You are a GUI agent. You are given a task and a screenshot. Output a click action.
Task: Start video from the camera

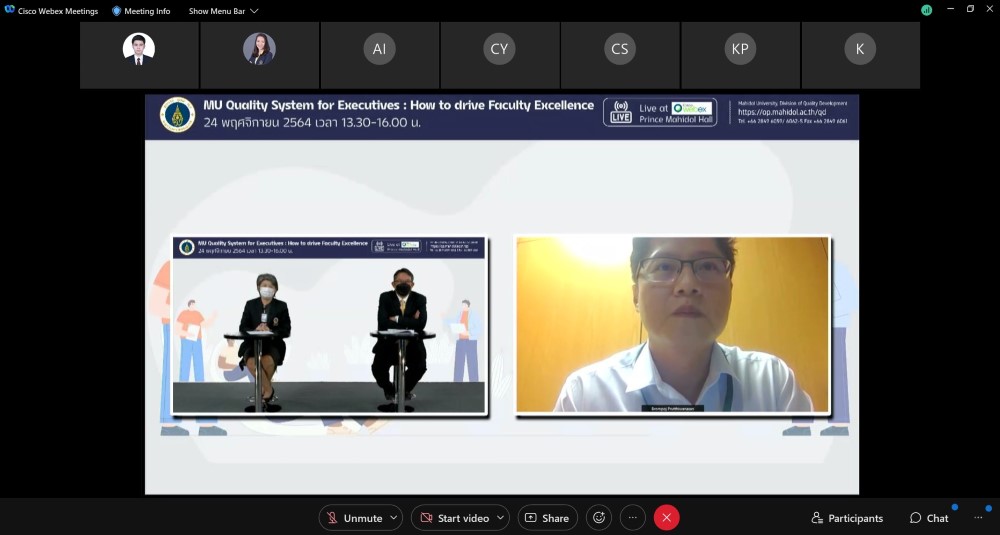tap(454, 518)
